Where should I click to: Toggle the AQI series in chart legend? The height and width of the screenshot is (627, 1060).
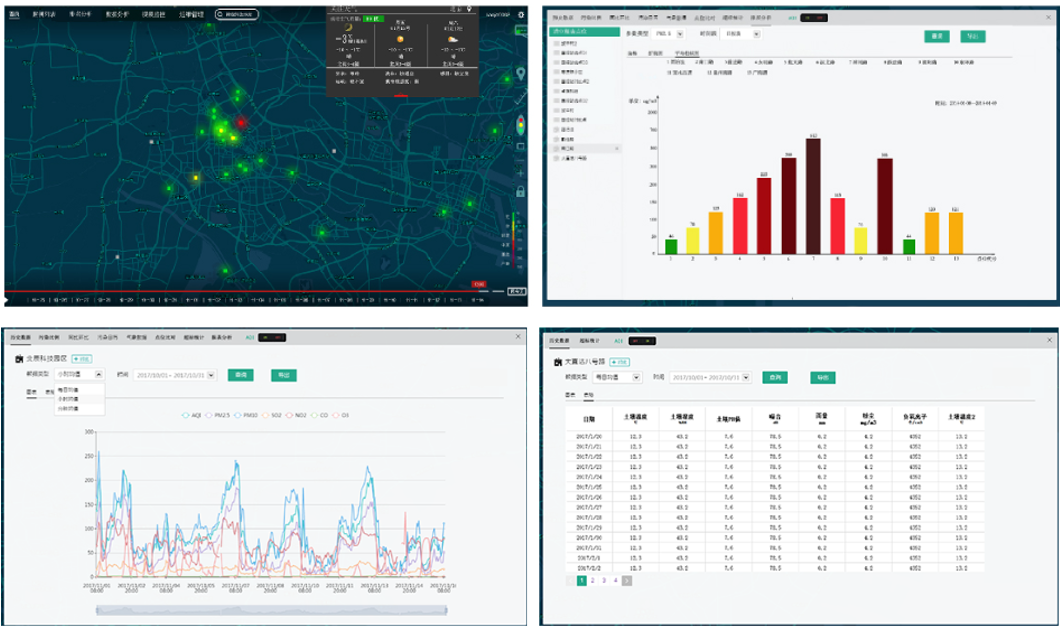[191, 415]
